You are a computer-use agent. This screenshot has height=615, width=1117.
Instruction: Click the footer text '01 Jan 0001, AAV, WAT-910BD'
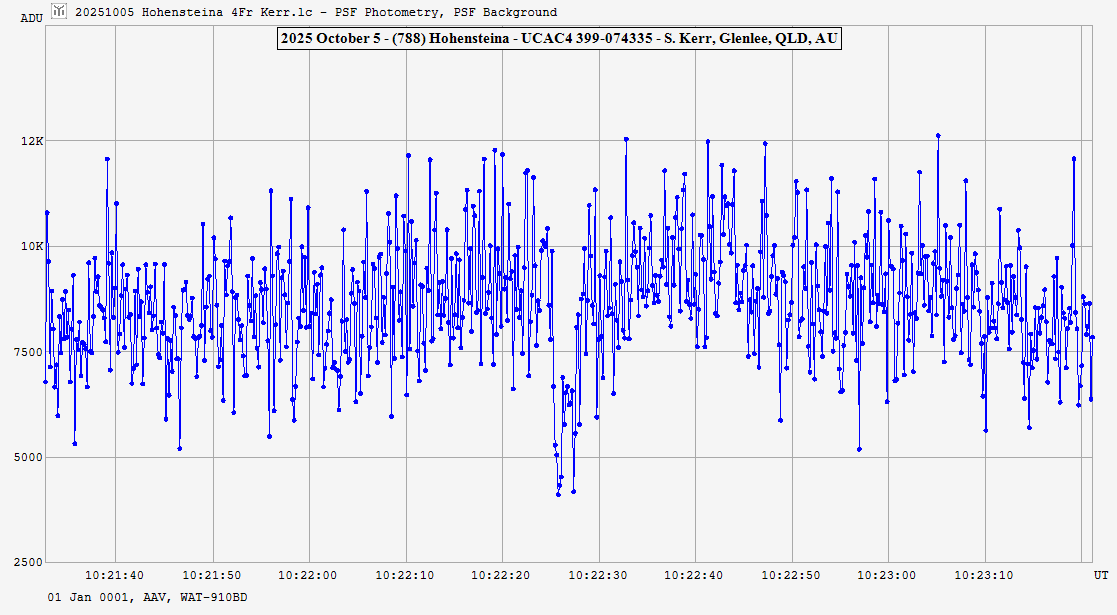click(x=148, y=597)
